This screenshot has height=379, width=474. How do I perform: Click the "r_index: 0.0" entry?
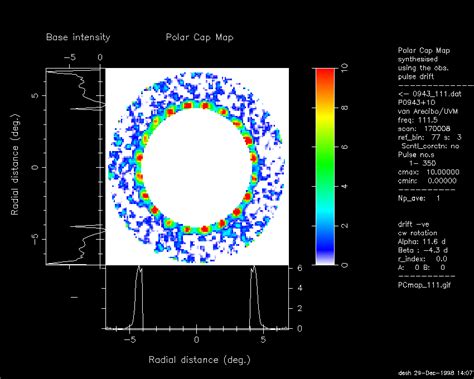[x=422, y=259]
